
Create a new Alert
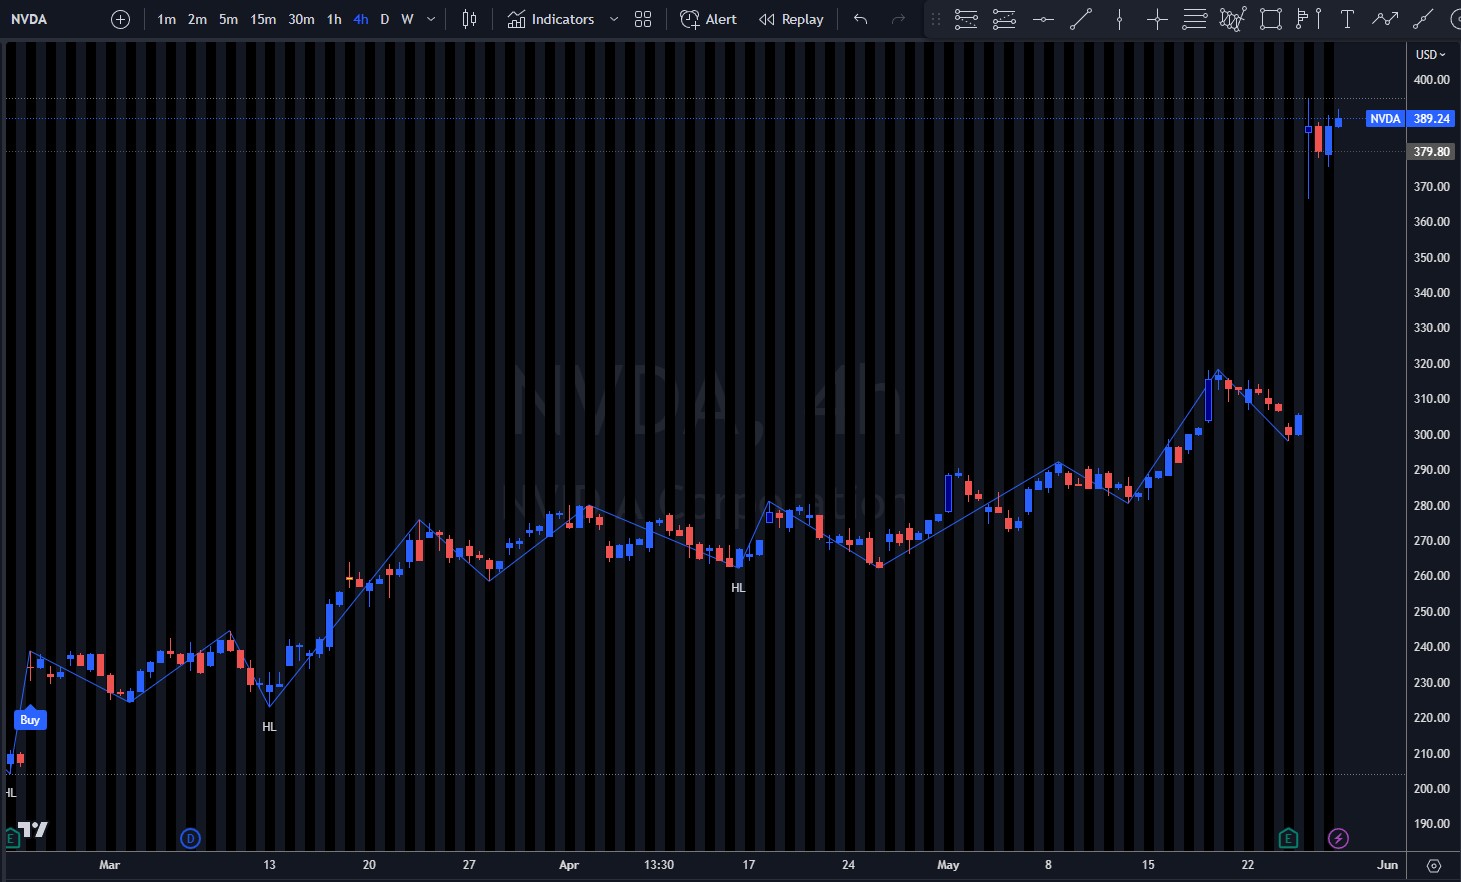708,19
